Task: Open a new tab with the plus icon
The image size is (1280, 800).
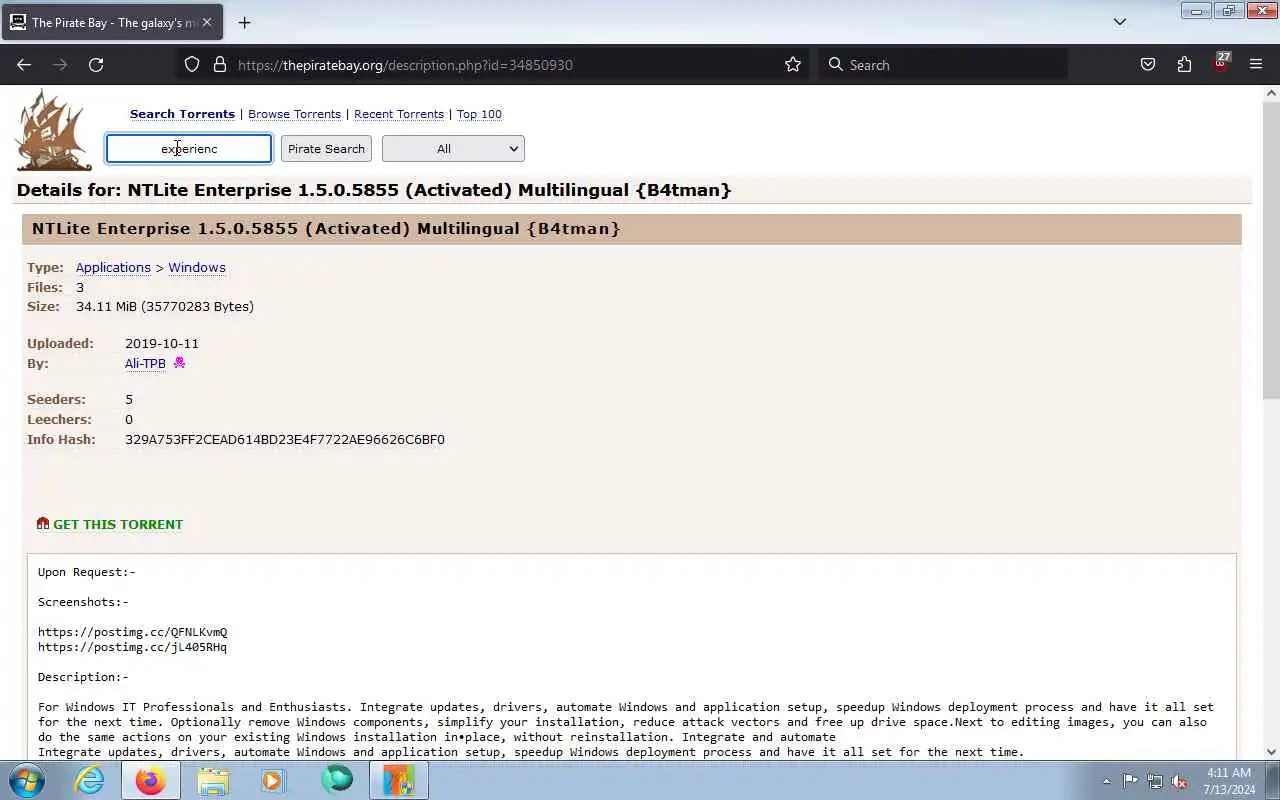Action: coord(245,22)
